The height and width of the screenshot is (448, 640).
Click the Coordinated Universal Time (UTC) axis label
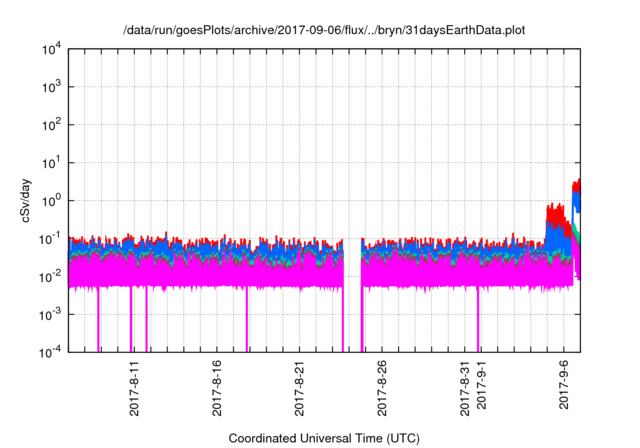(x=324, y=438)
